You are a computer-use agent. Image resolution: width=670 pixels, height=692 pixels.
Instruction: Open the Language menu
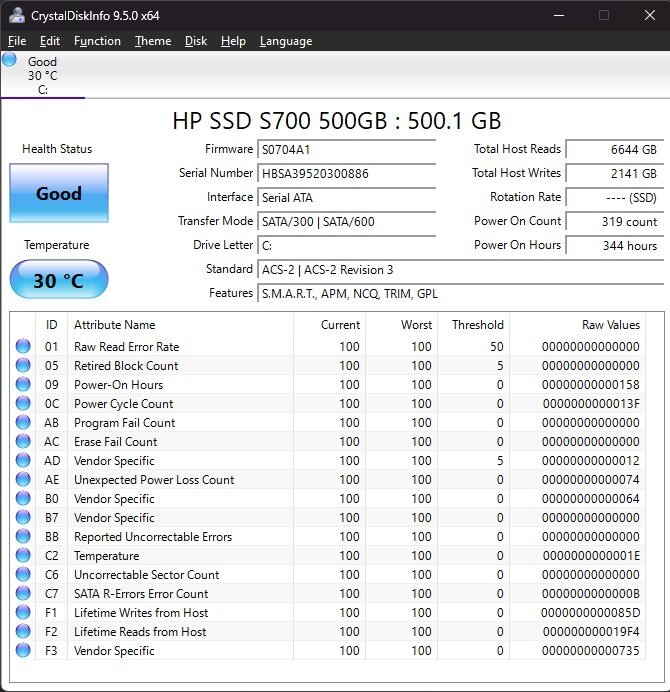pyautogui.click(x=286, y=41)
